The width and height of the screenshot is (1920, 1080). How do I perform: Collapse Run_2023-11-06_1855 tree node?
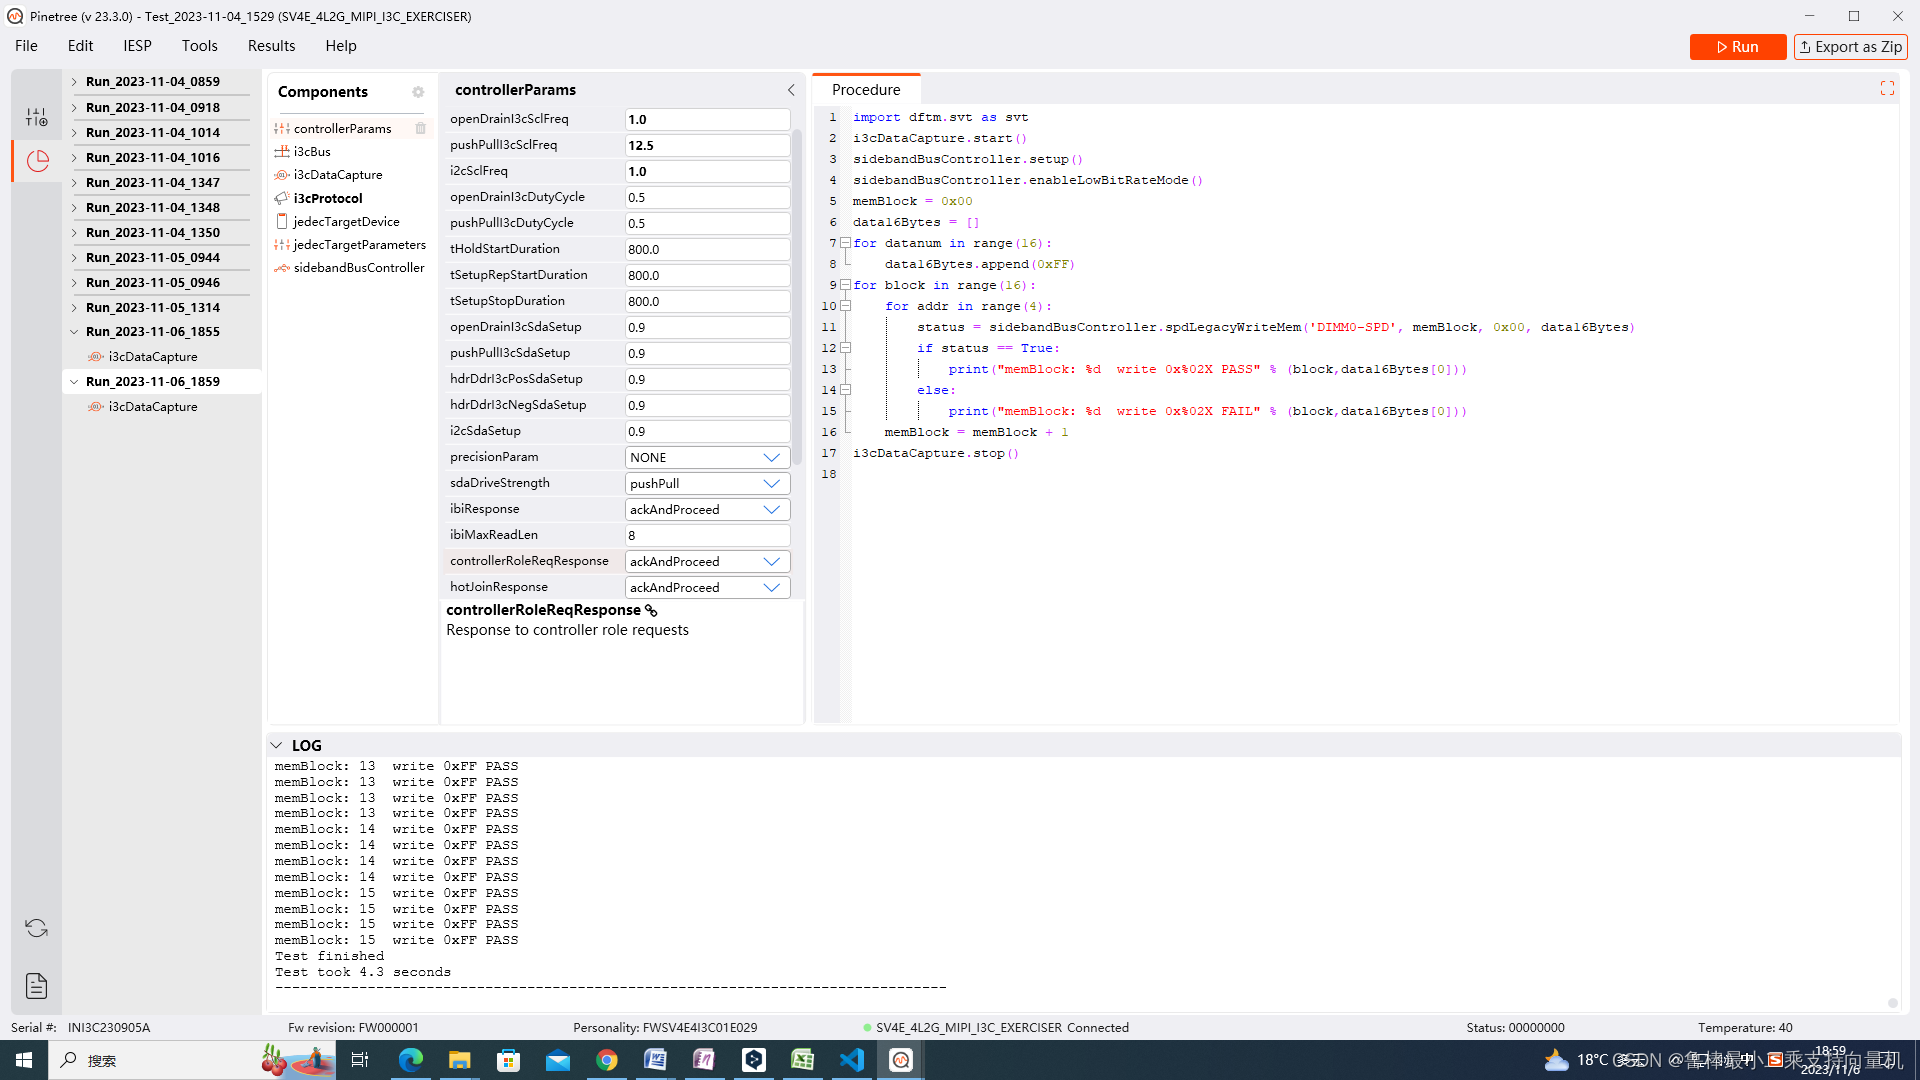(74, 332)
